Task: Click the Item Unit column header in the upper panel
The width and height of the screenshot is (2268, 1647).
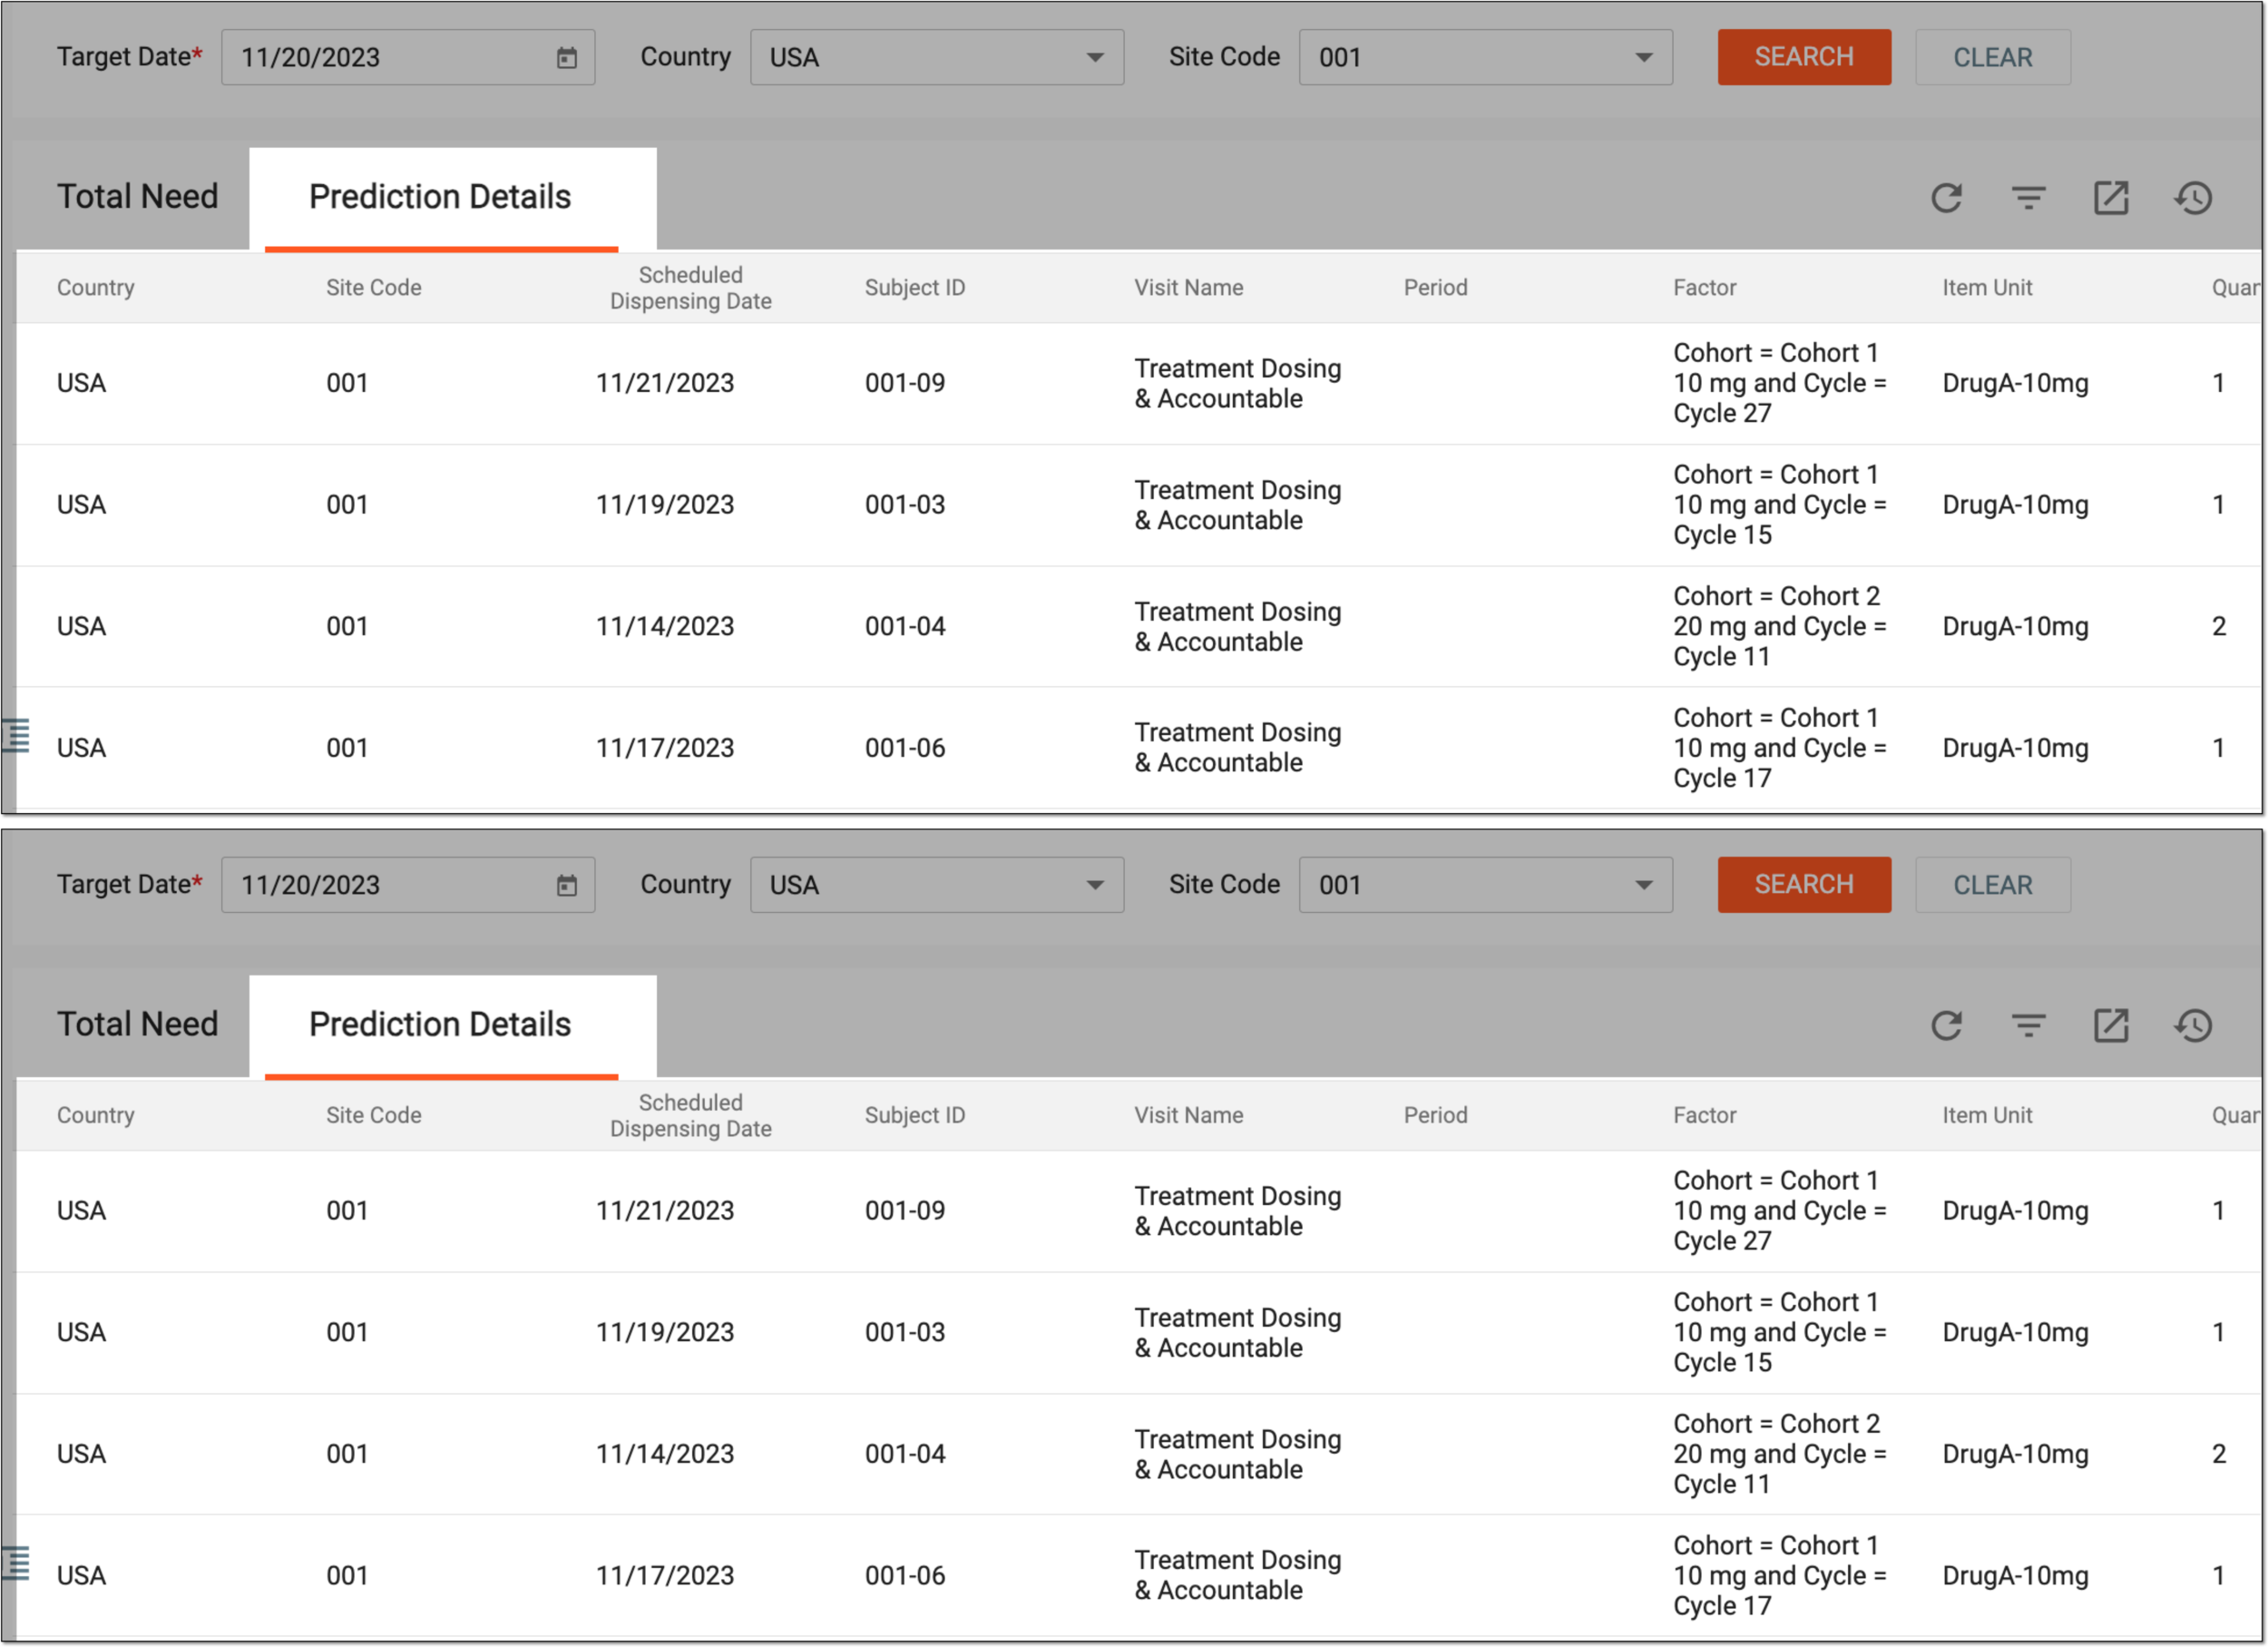Action: [1987, 288]
